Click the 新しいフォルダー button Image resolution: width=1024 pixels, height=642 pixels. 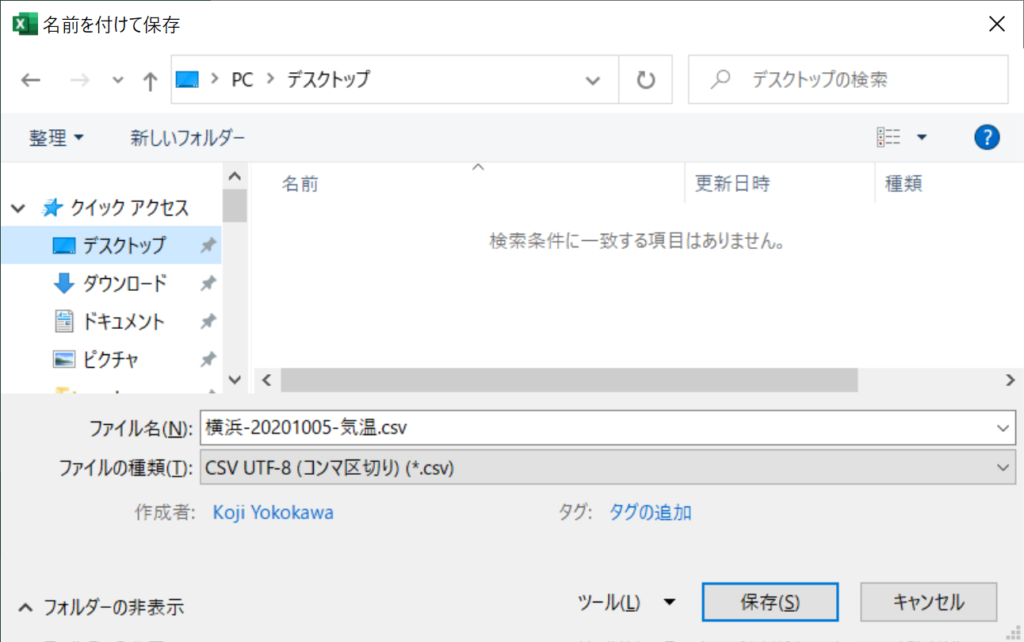[x=187, y=138]
